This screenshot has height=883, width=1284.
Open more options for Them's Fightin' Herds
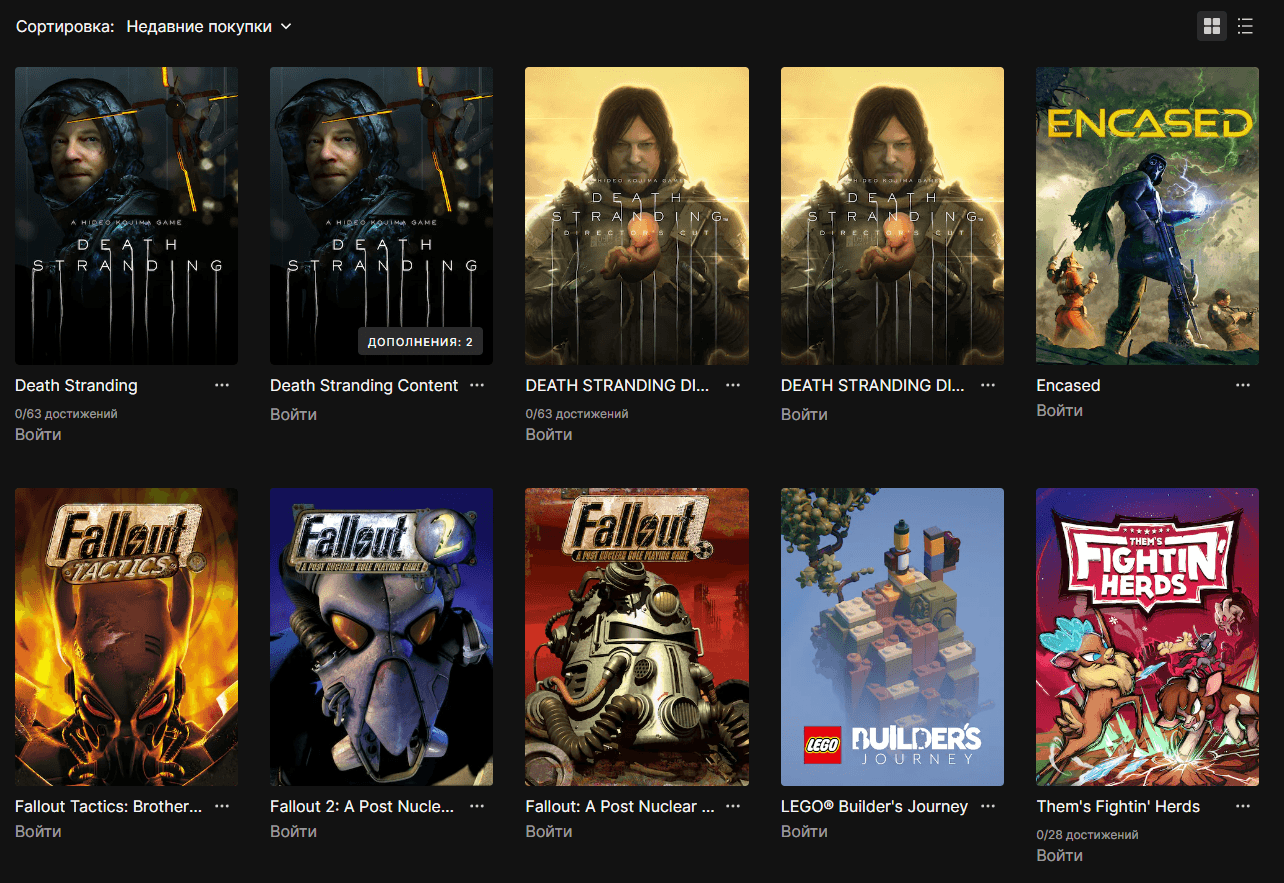pyautogui.click(x=1243, y=806)
